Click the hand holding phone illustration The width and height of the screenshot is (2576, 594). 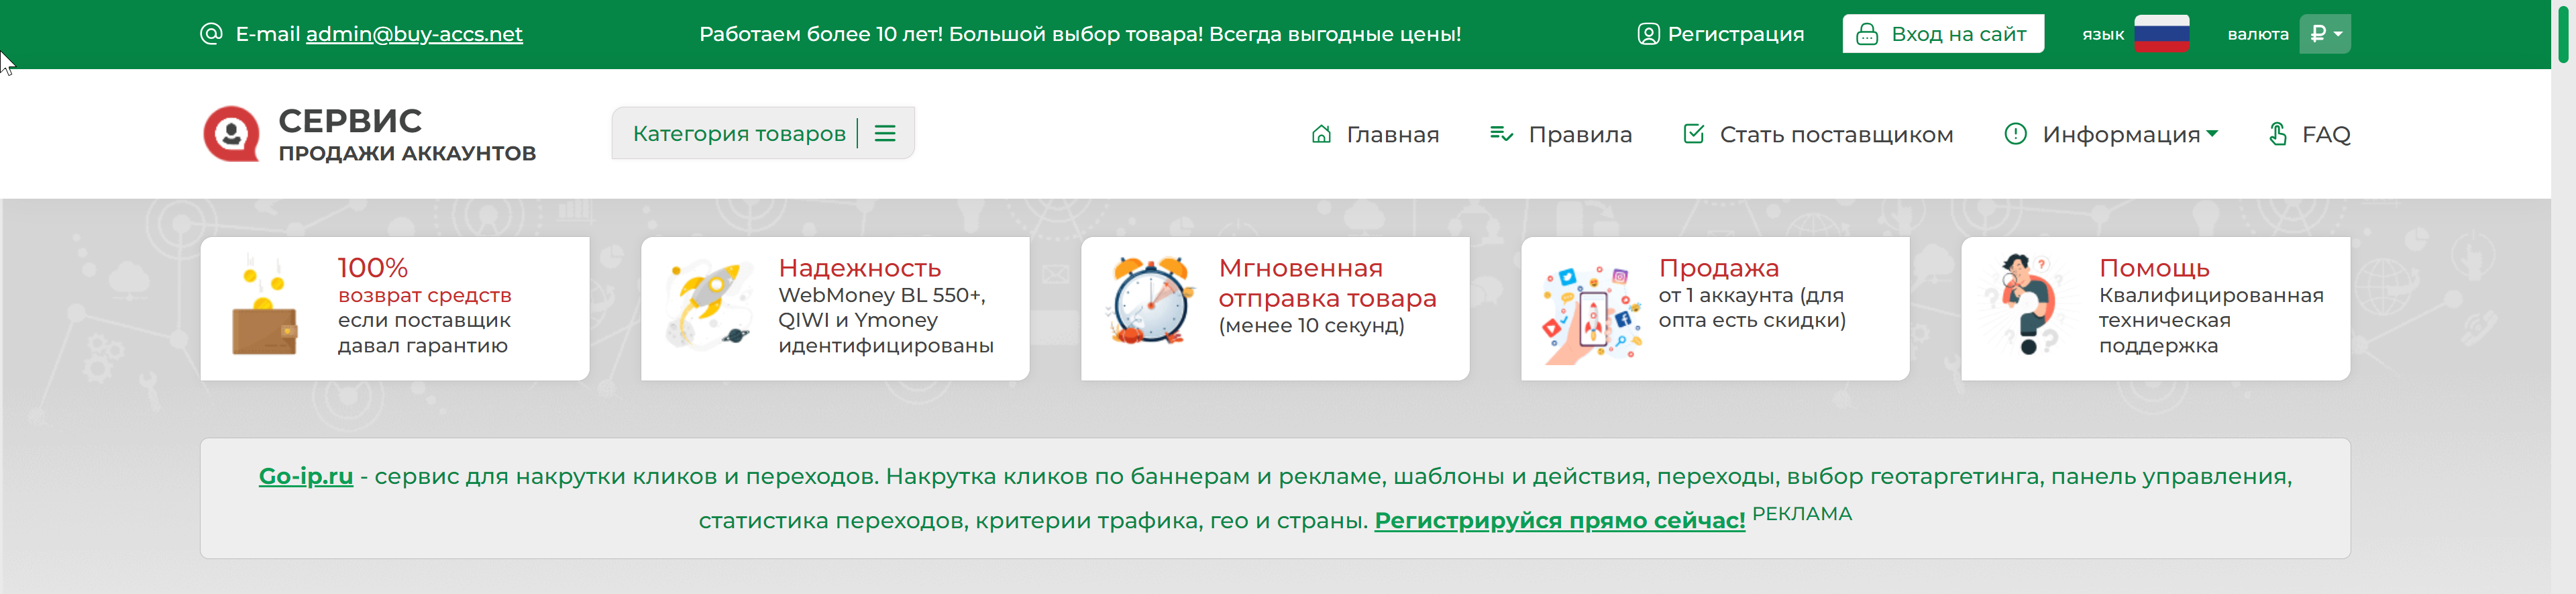1591,314
